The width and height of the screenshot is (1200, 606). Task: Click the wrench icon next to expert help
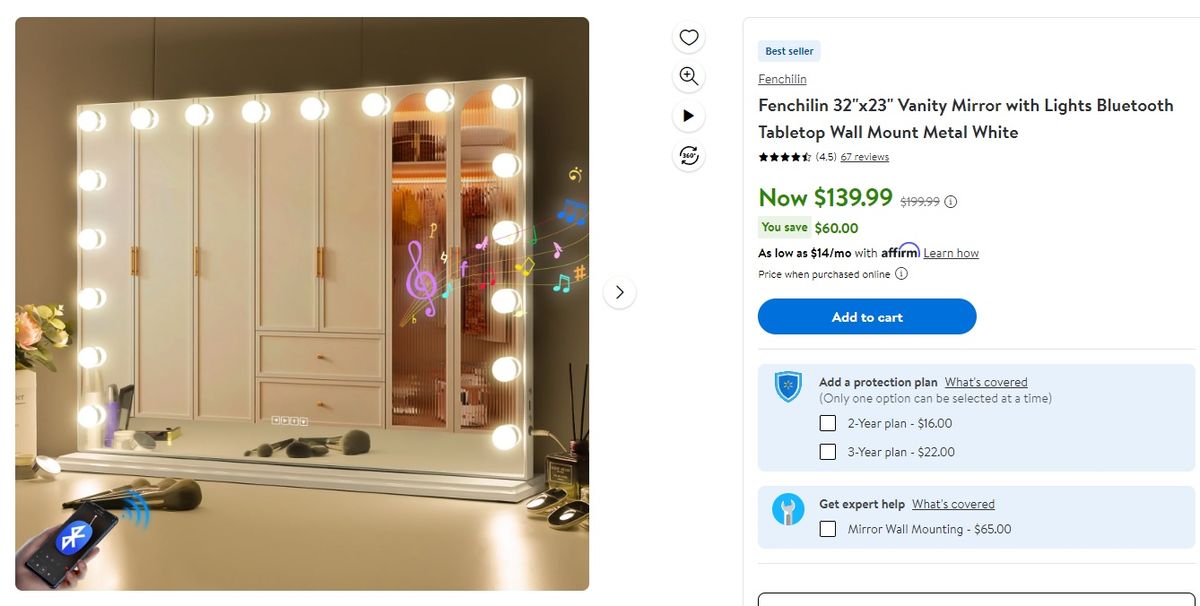click(x=786, y=510)
